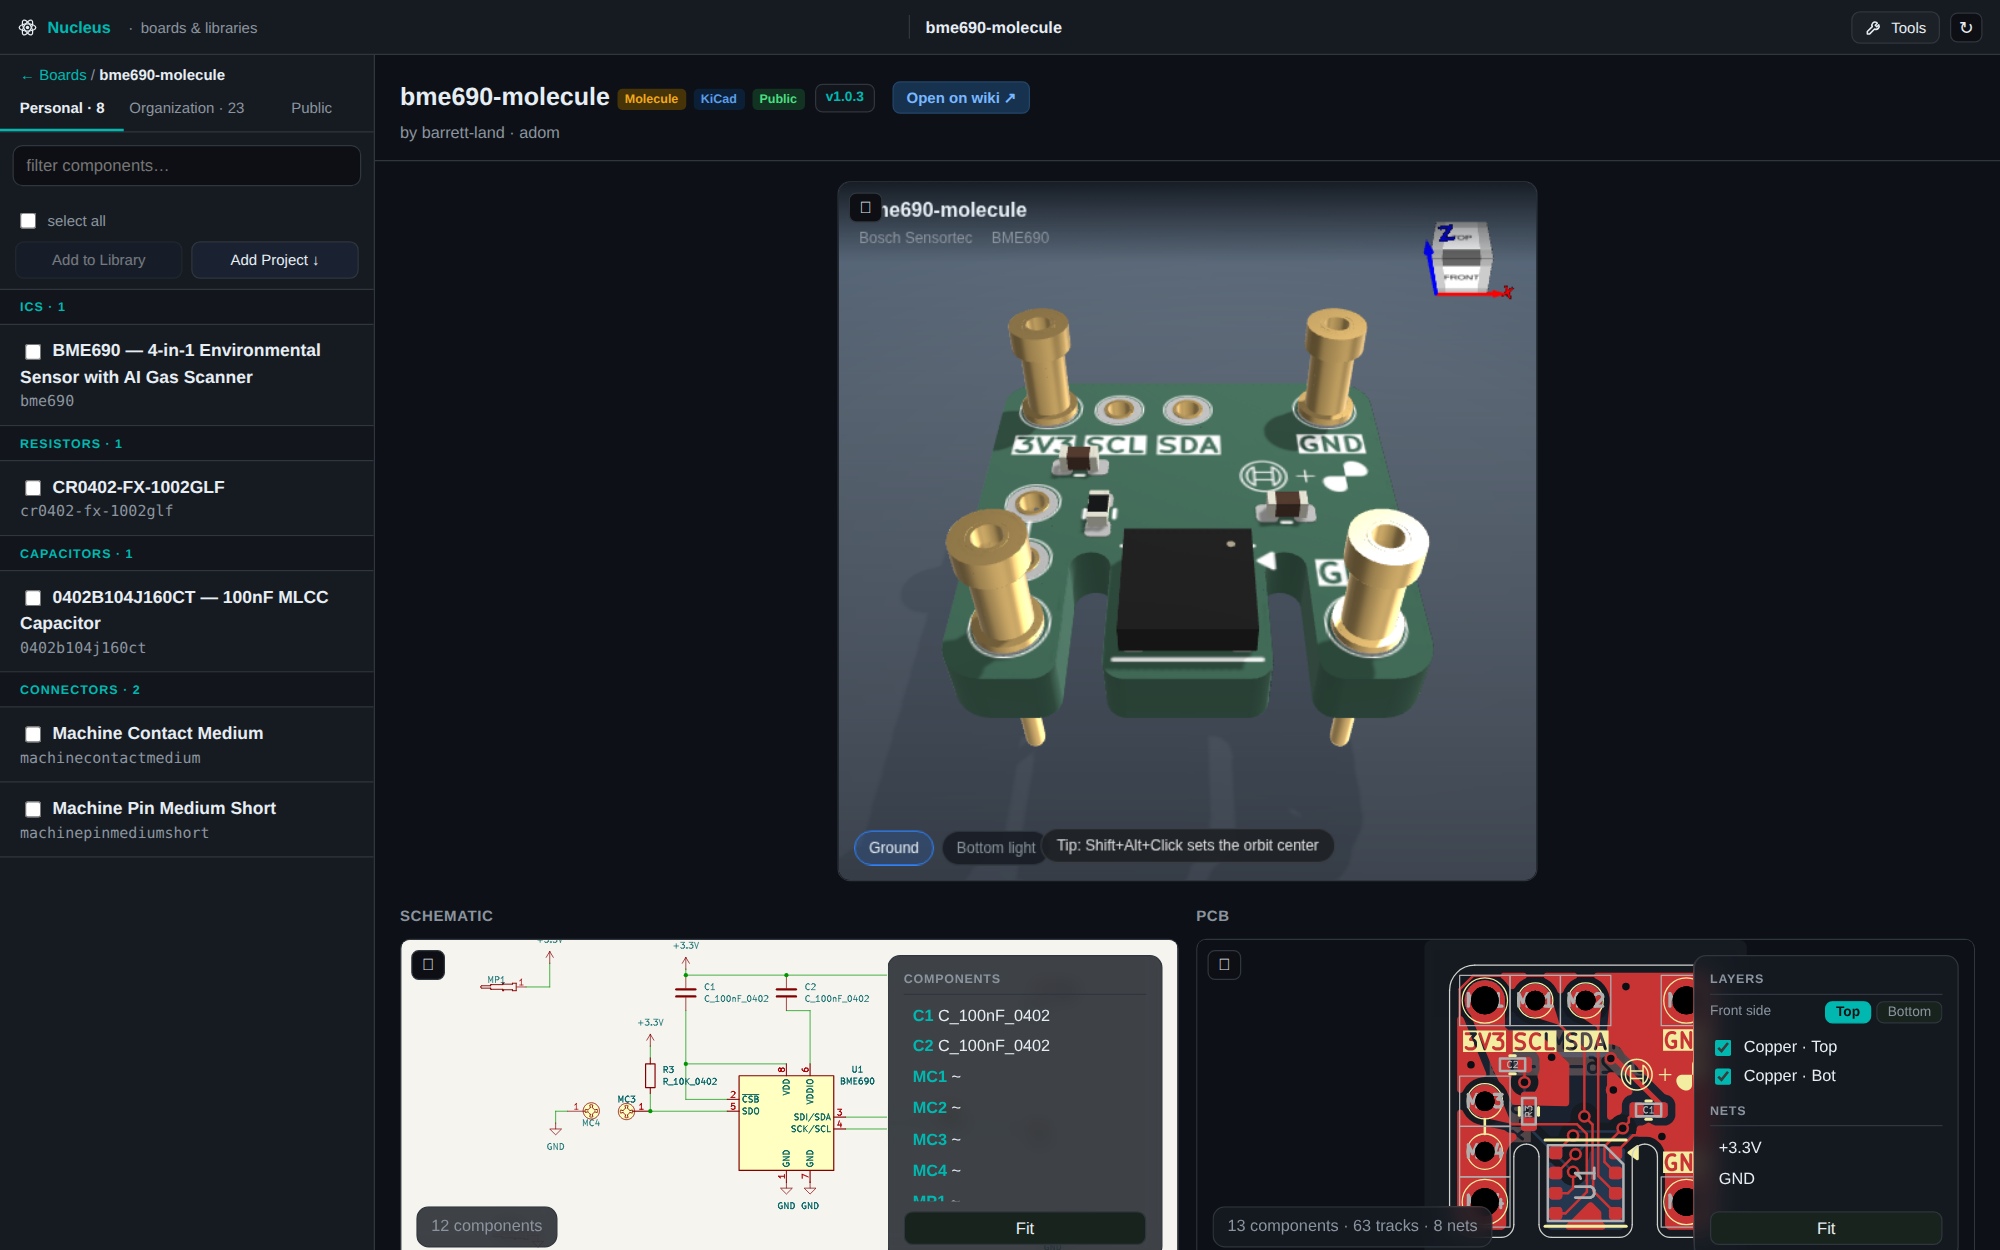
Task: Collapse the ICS section header
Action: point(187,307)
